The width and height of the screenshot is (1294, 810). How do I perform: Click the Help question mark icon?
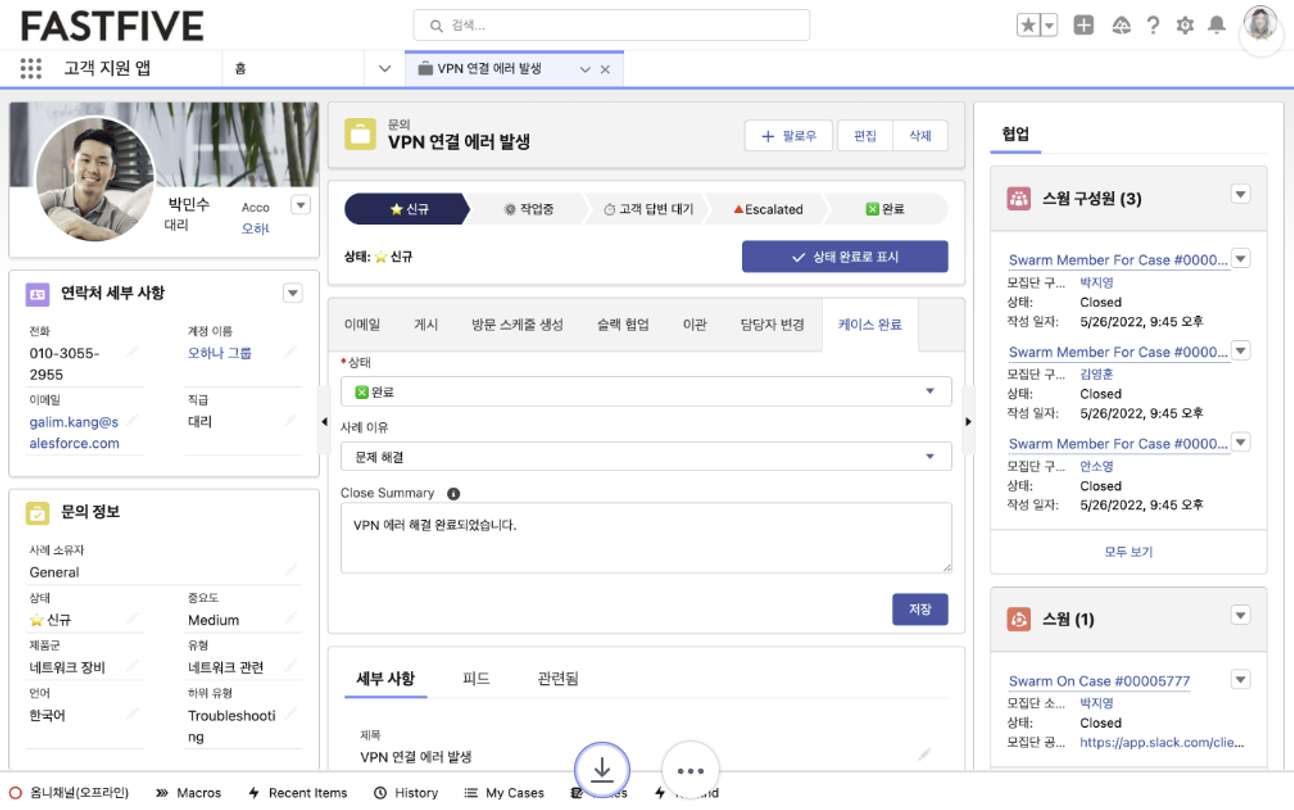(1153, 26)
